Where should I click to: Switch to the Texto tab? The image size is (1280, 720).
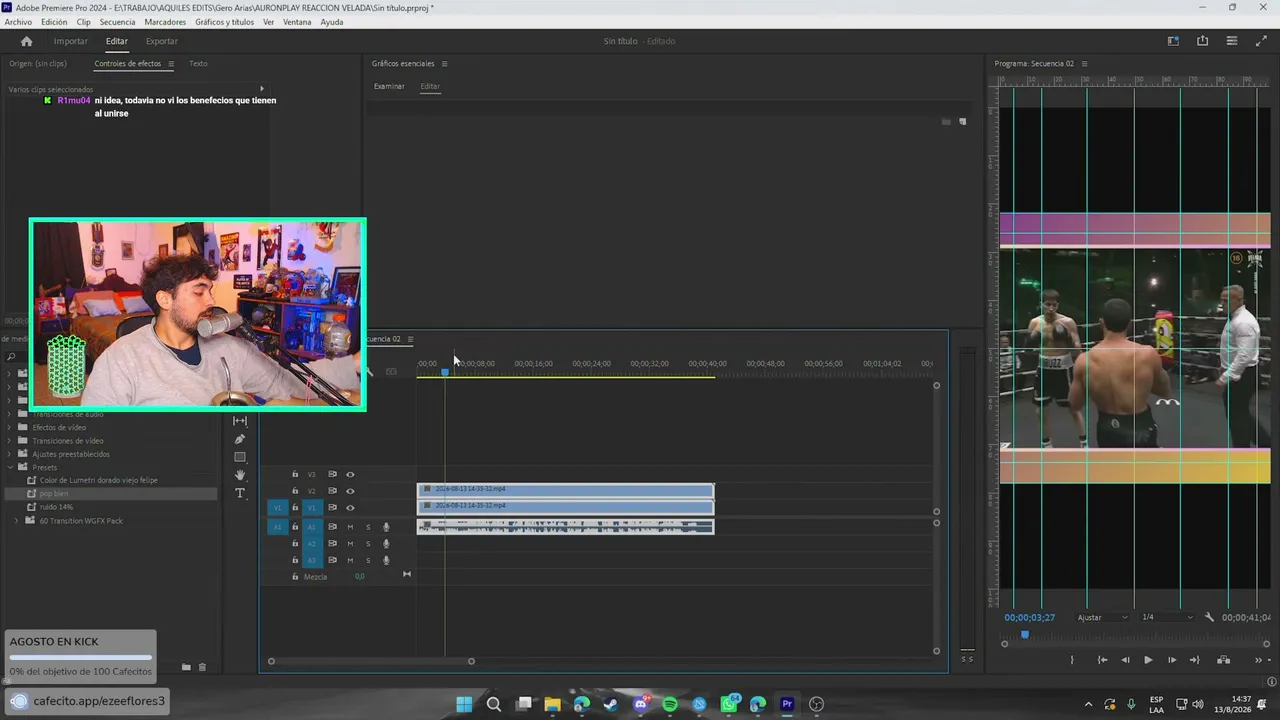pos(198,64)
